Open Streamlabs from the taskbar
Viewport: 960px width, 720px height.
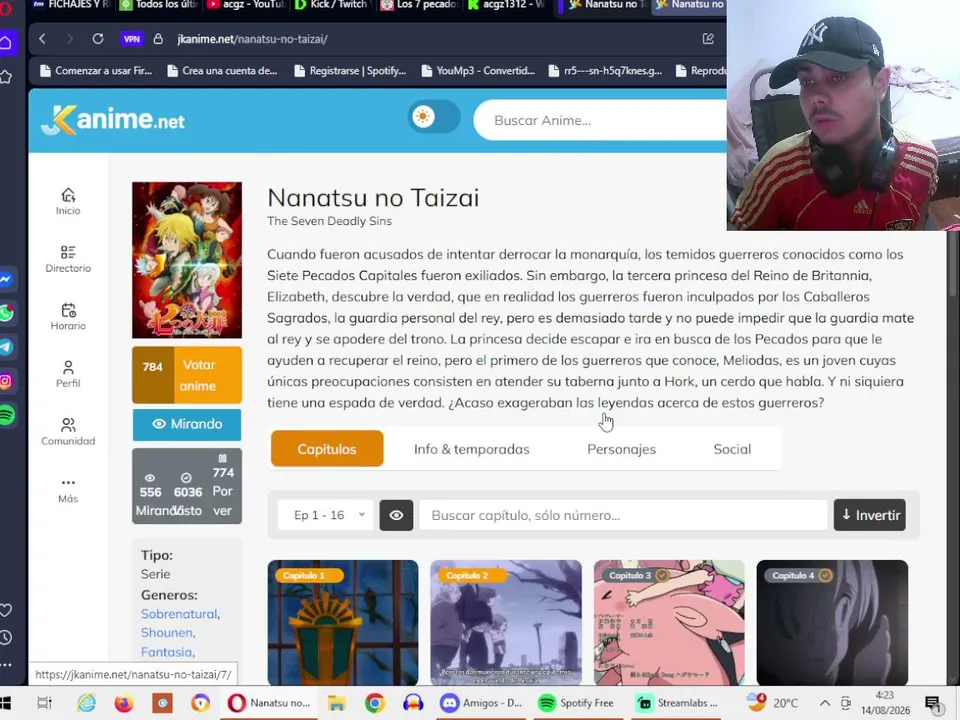[x=677, y=703]
